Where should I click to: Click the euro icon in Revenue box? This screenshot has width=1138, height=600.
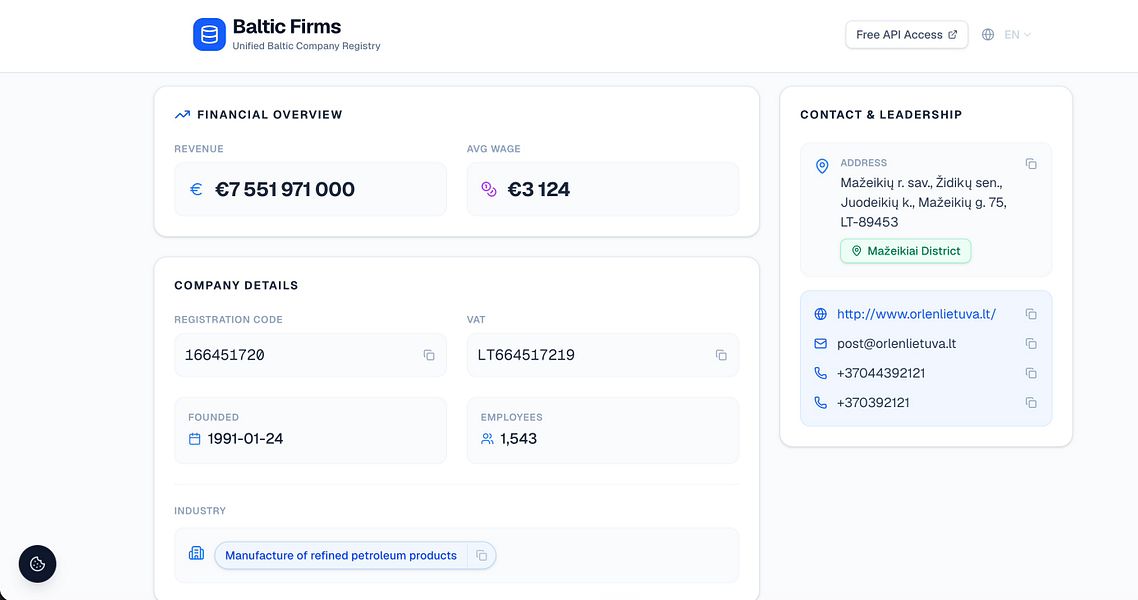[x=196, y=189]
